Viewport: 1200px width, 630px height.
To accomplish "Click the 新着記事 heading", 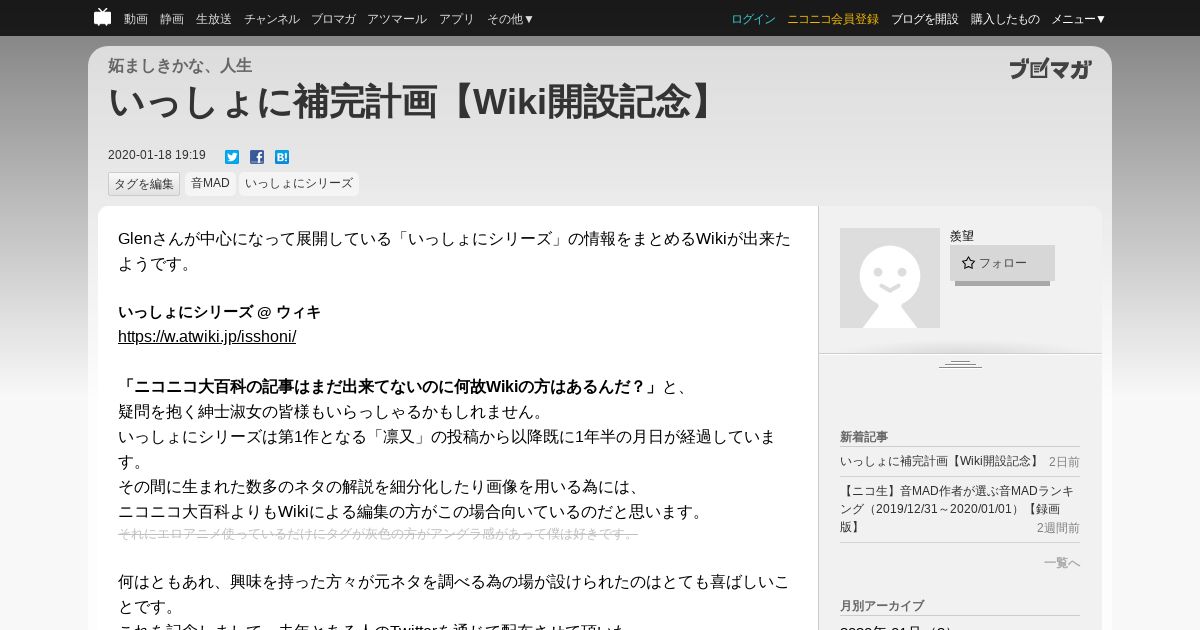I will [x=864, y=437].
